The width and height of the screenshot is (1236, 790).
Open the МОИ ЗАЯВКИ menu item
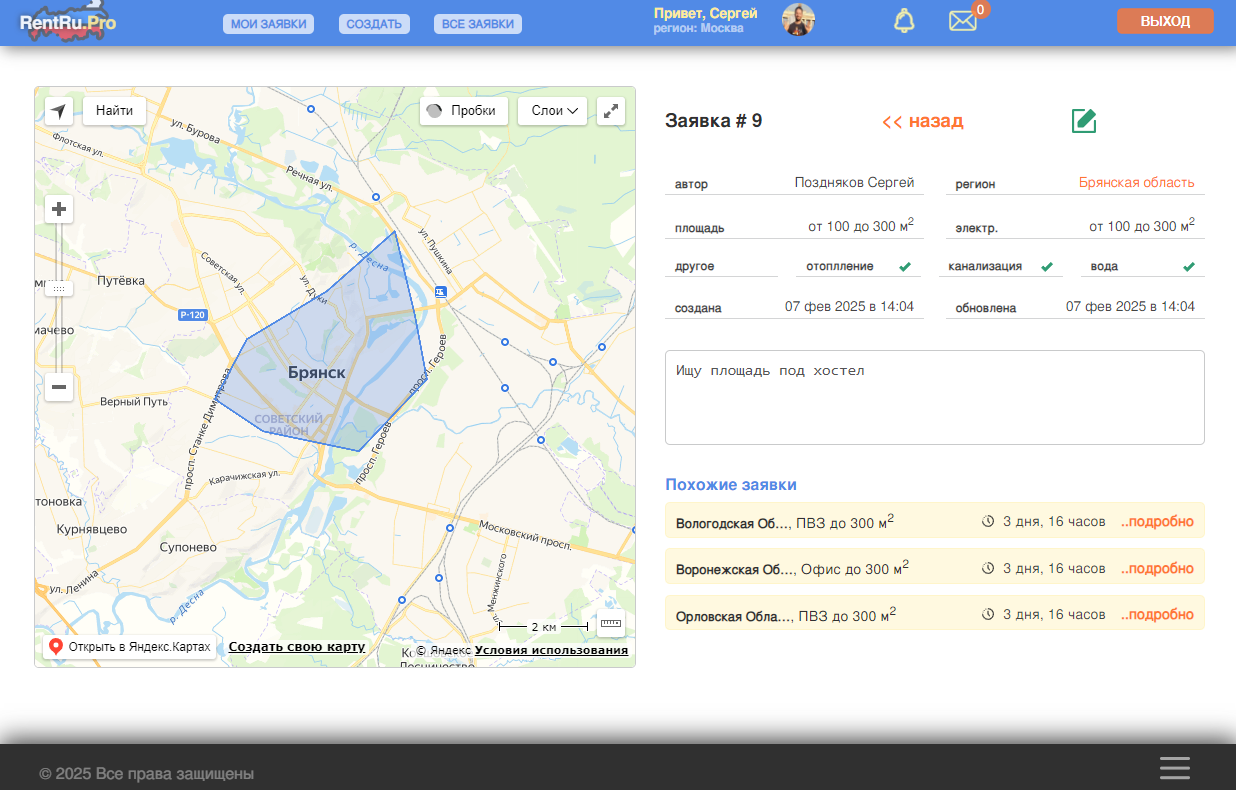pyautogui.click(x=268, y=24)
